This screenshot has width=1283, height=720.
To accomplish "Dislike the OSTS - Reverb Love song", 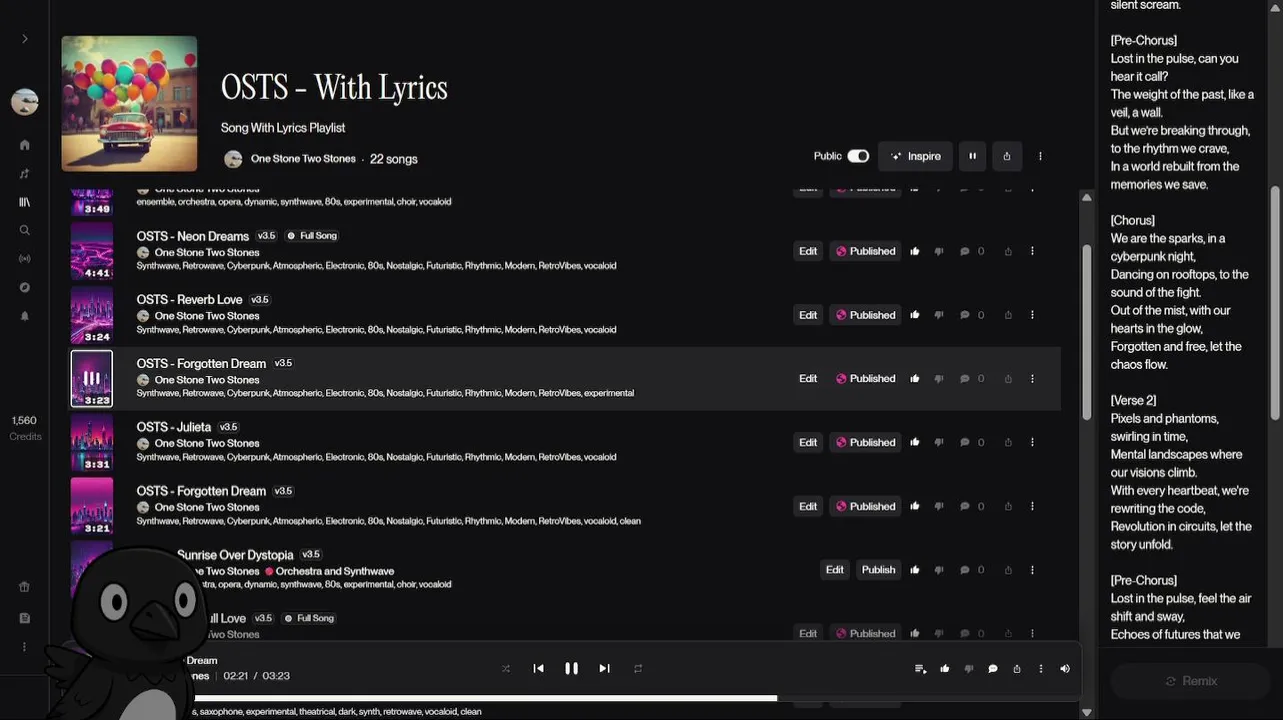I will 938,315.
